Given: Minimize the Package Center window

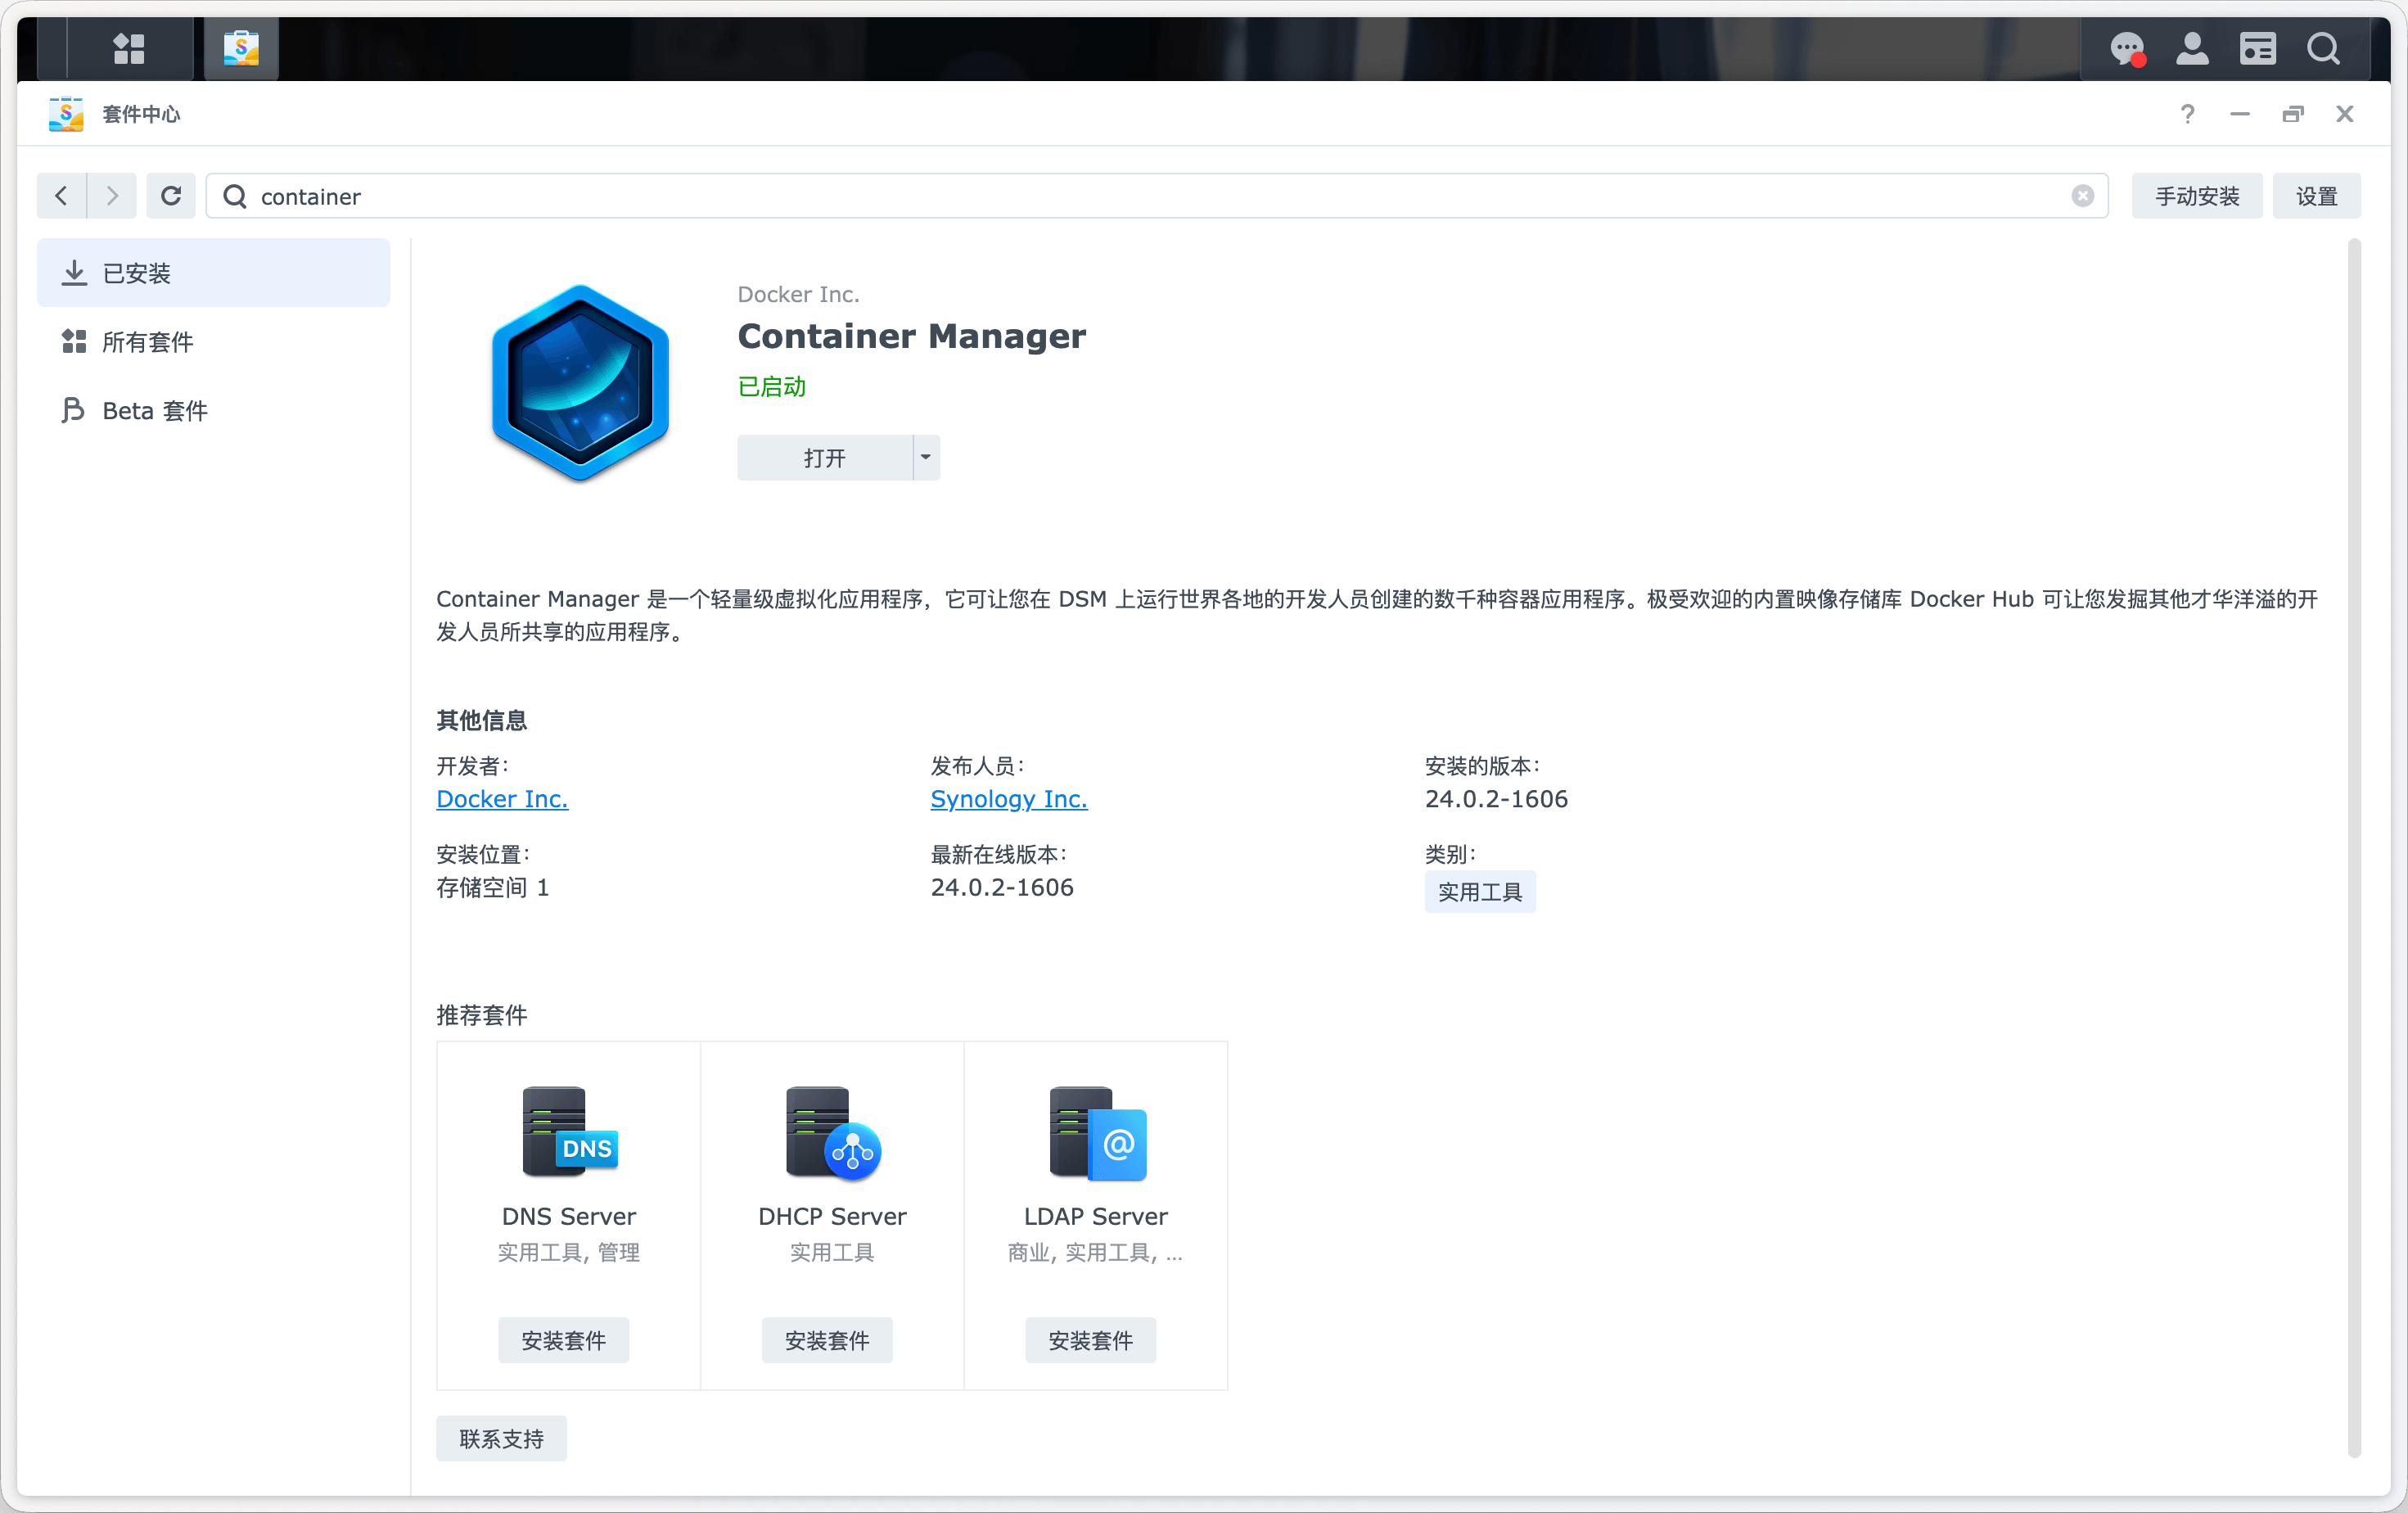Looking at the screenshot, I should coord(2239,114).
